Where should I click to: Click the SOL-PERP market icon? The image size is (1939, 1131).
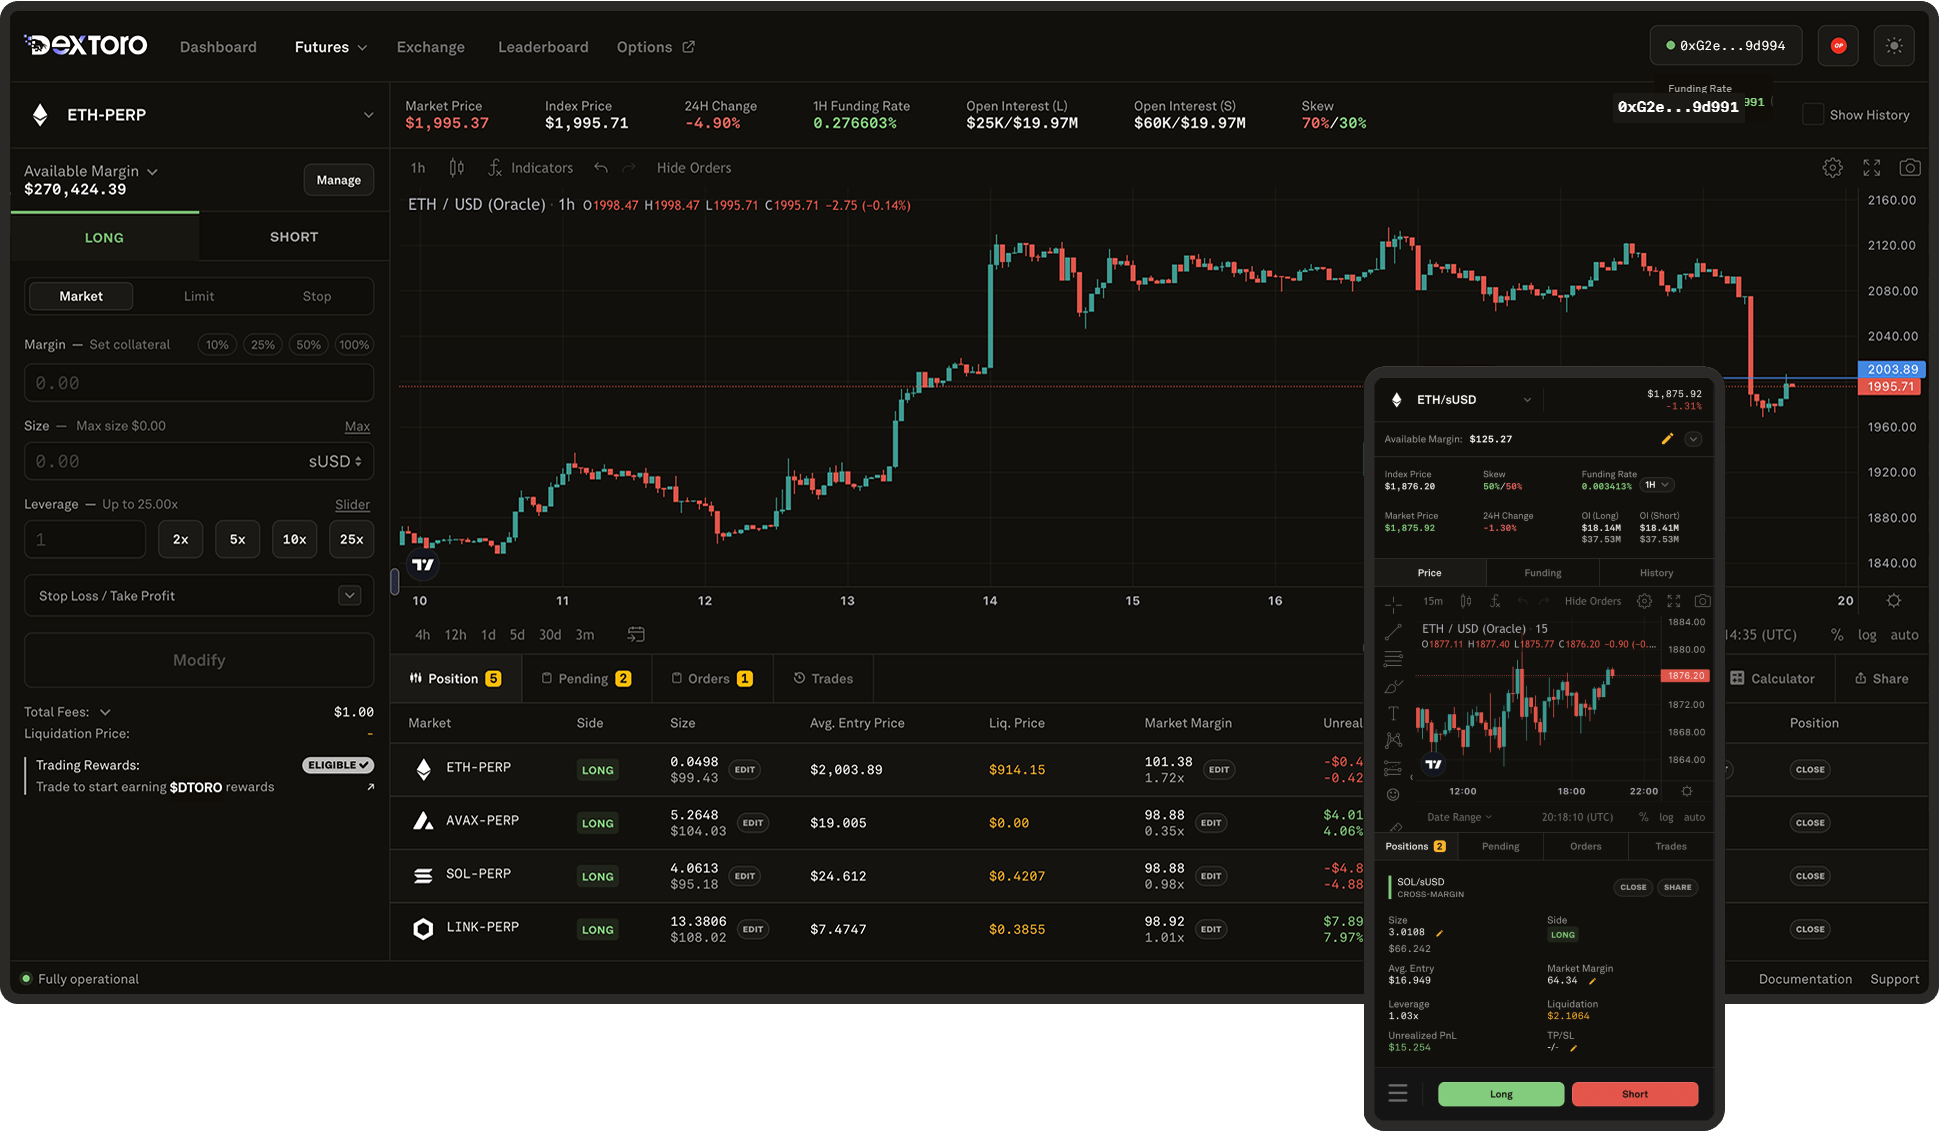coord(423,875)
